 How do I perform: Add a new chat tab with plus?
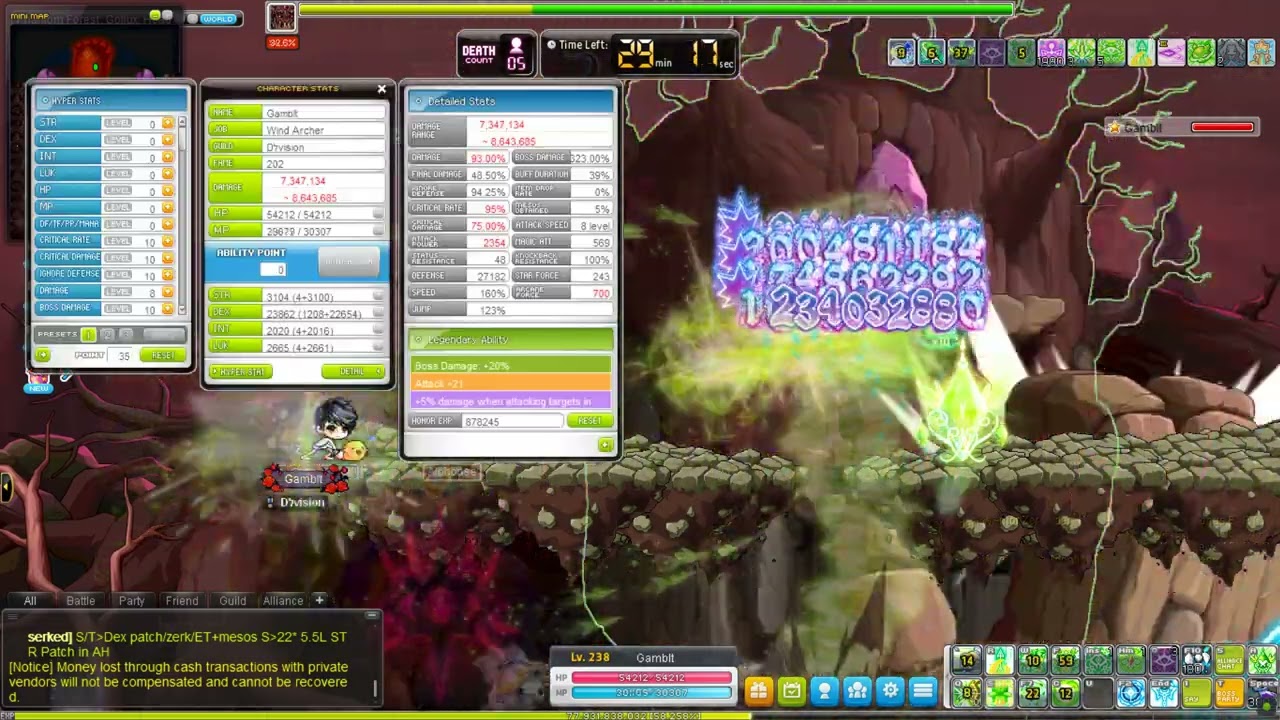pyautogui.click(x=319, y=600)
